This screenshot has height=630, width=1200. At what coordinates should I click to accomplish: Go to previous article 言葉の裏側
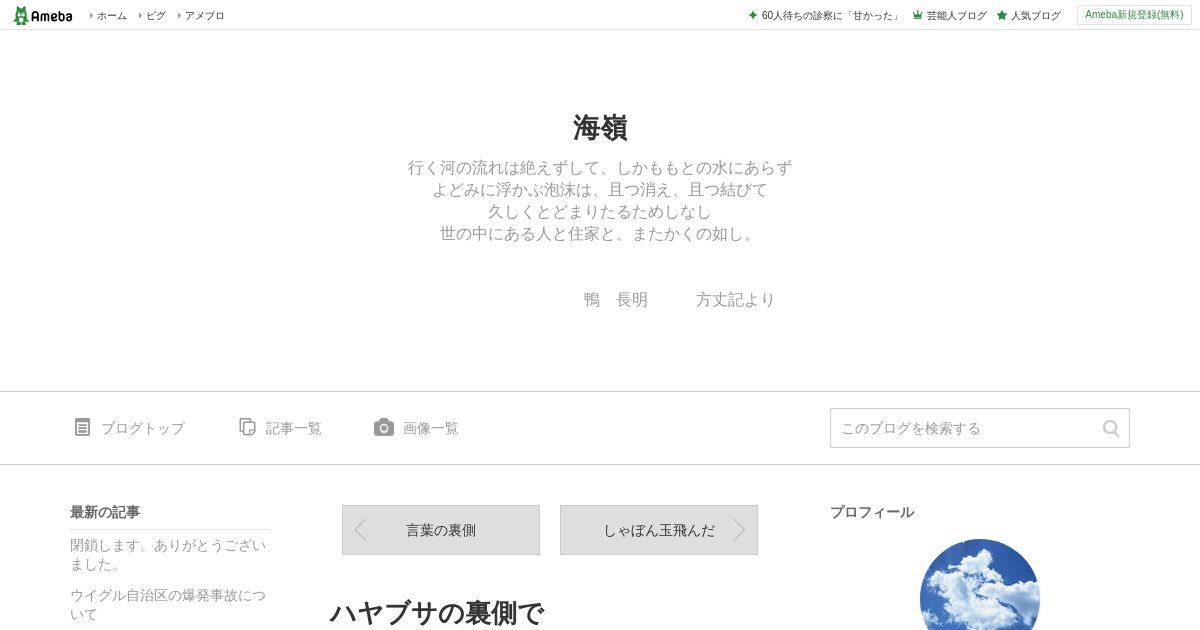pyautogui.click(x=441, y=530)
